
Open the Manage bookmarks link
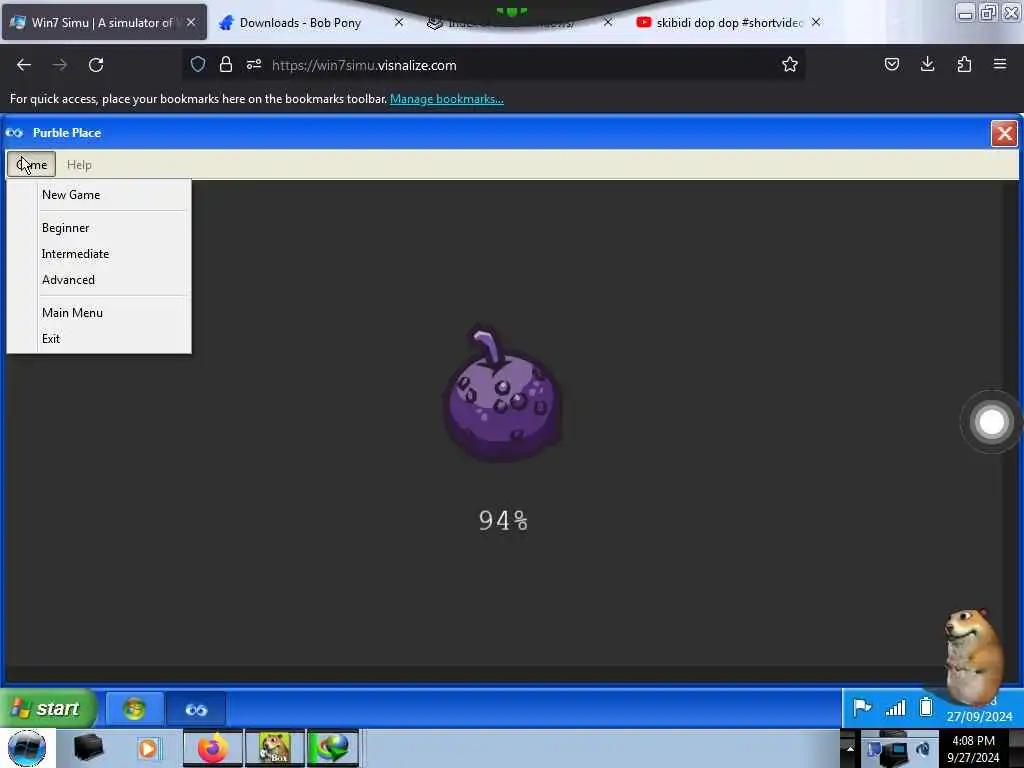click(x=447, y=99)
